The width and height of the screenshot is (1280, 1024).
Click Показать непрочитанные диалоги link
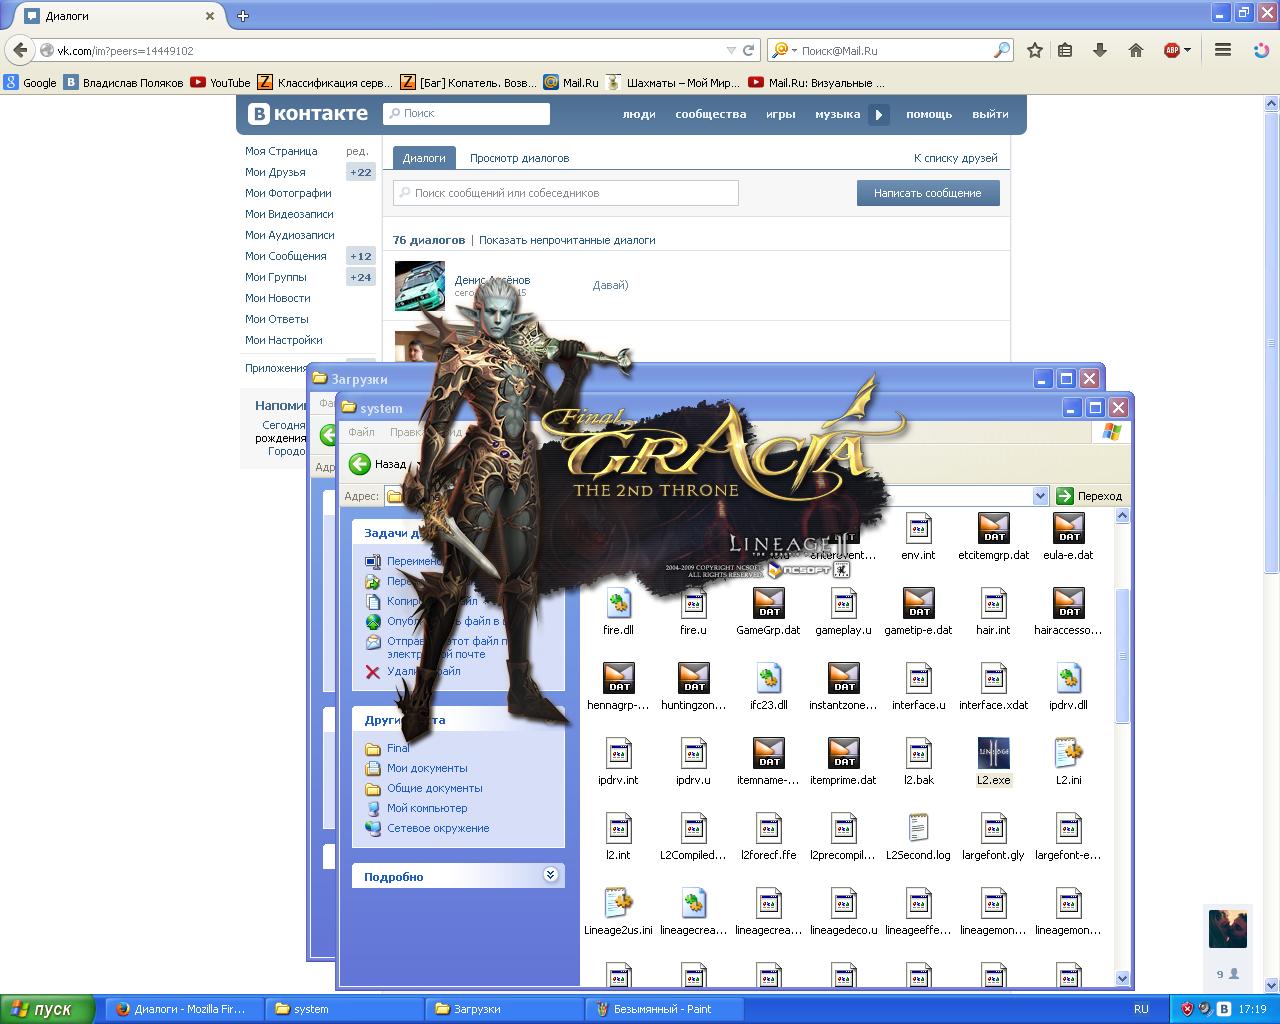click(567, 240)
